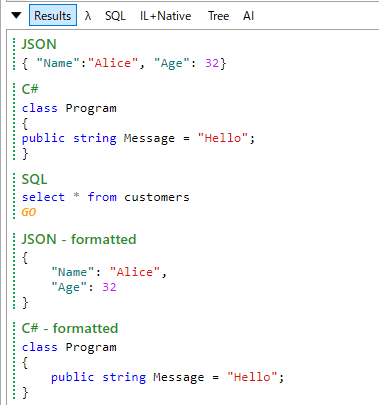Click the green "C#" heading
This screenshot has height=405, width=379.
point(30,89)
